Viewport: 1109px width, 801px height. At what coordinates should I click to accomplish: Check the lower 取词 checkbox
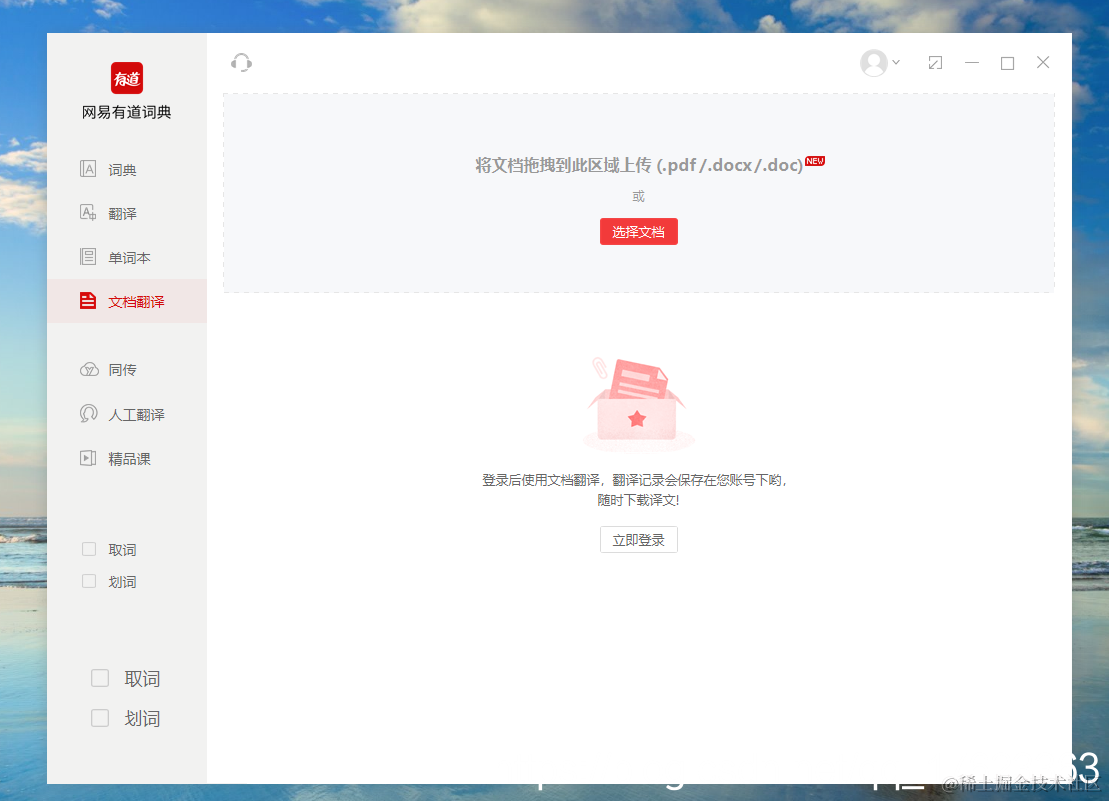click(100, 677)
